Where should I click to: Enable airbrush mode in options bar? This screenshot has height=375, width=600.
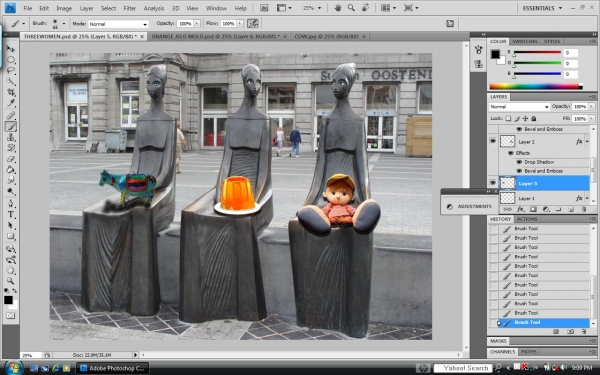253,23
